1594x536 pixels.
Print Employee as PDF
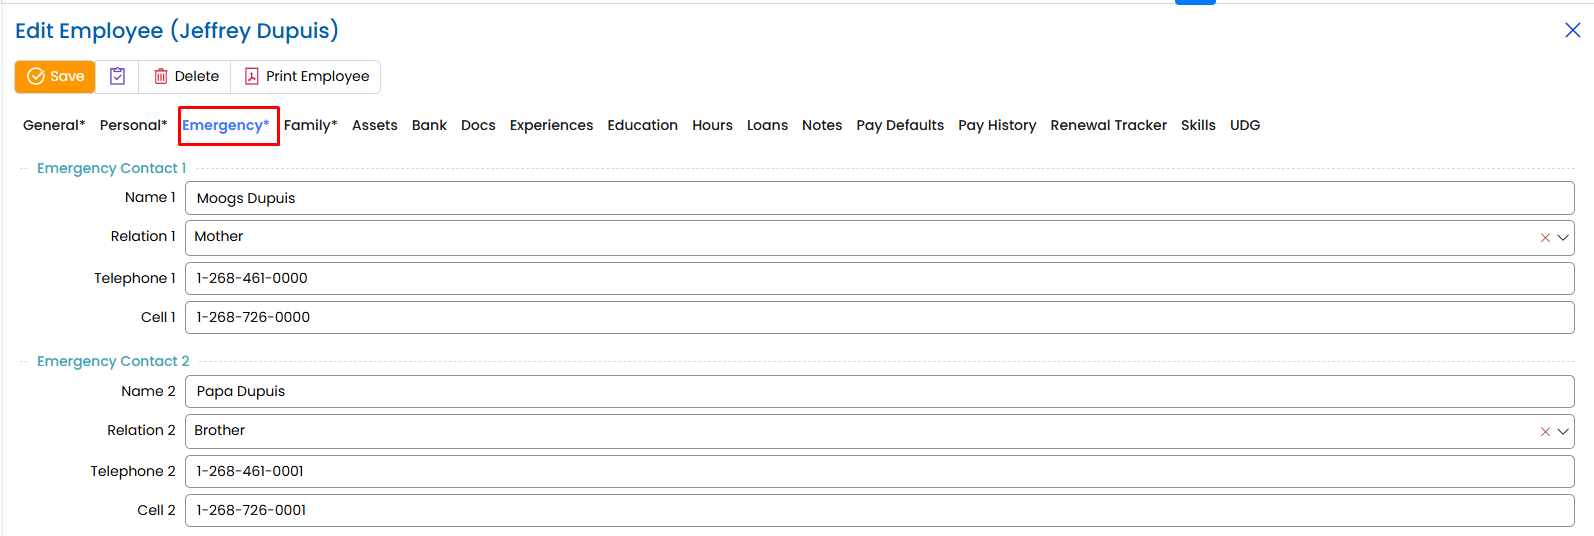coord(307,76)
